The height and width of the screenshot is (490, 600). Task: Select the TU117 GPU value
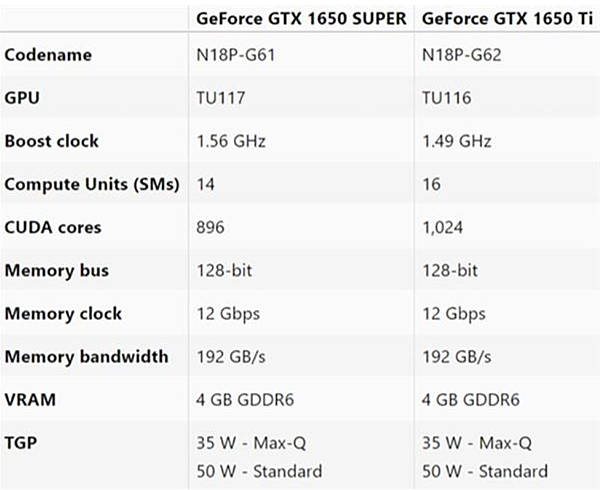(221, 98)
